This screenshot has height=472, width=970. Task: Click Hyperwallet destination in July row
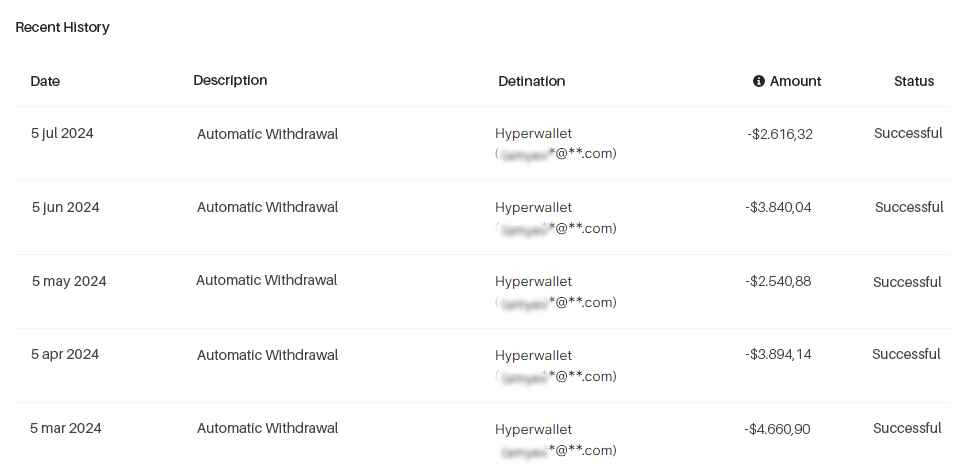point(533,134)
